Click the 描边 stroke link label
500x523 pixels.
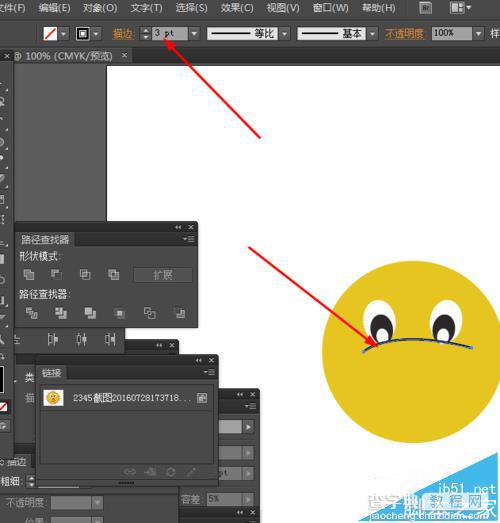[x=123, y=34]
